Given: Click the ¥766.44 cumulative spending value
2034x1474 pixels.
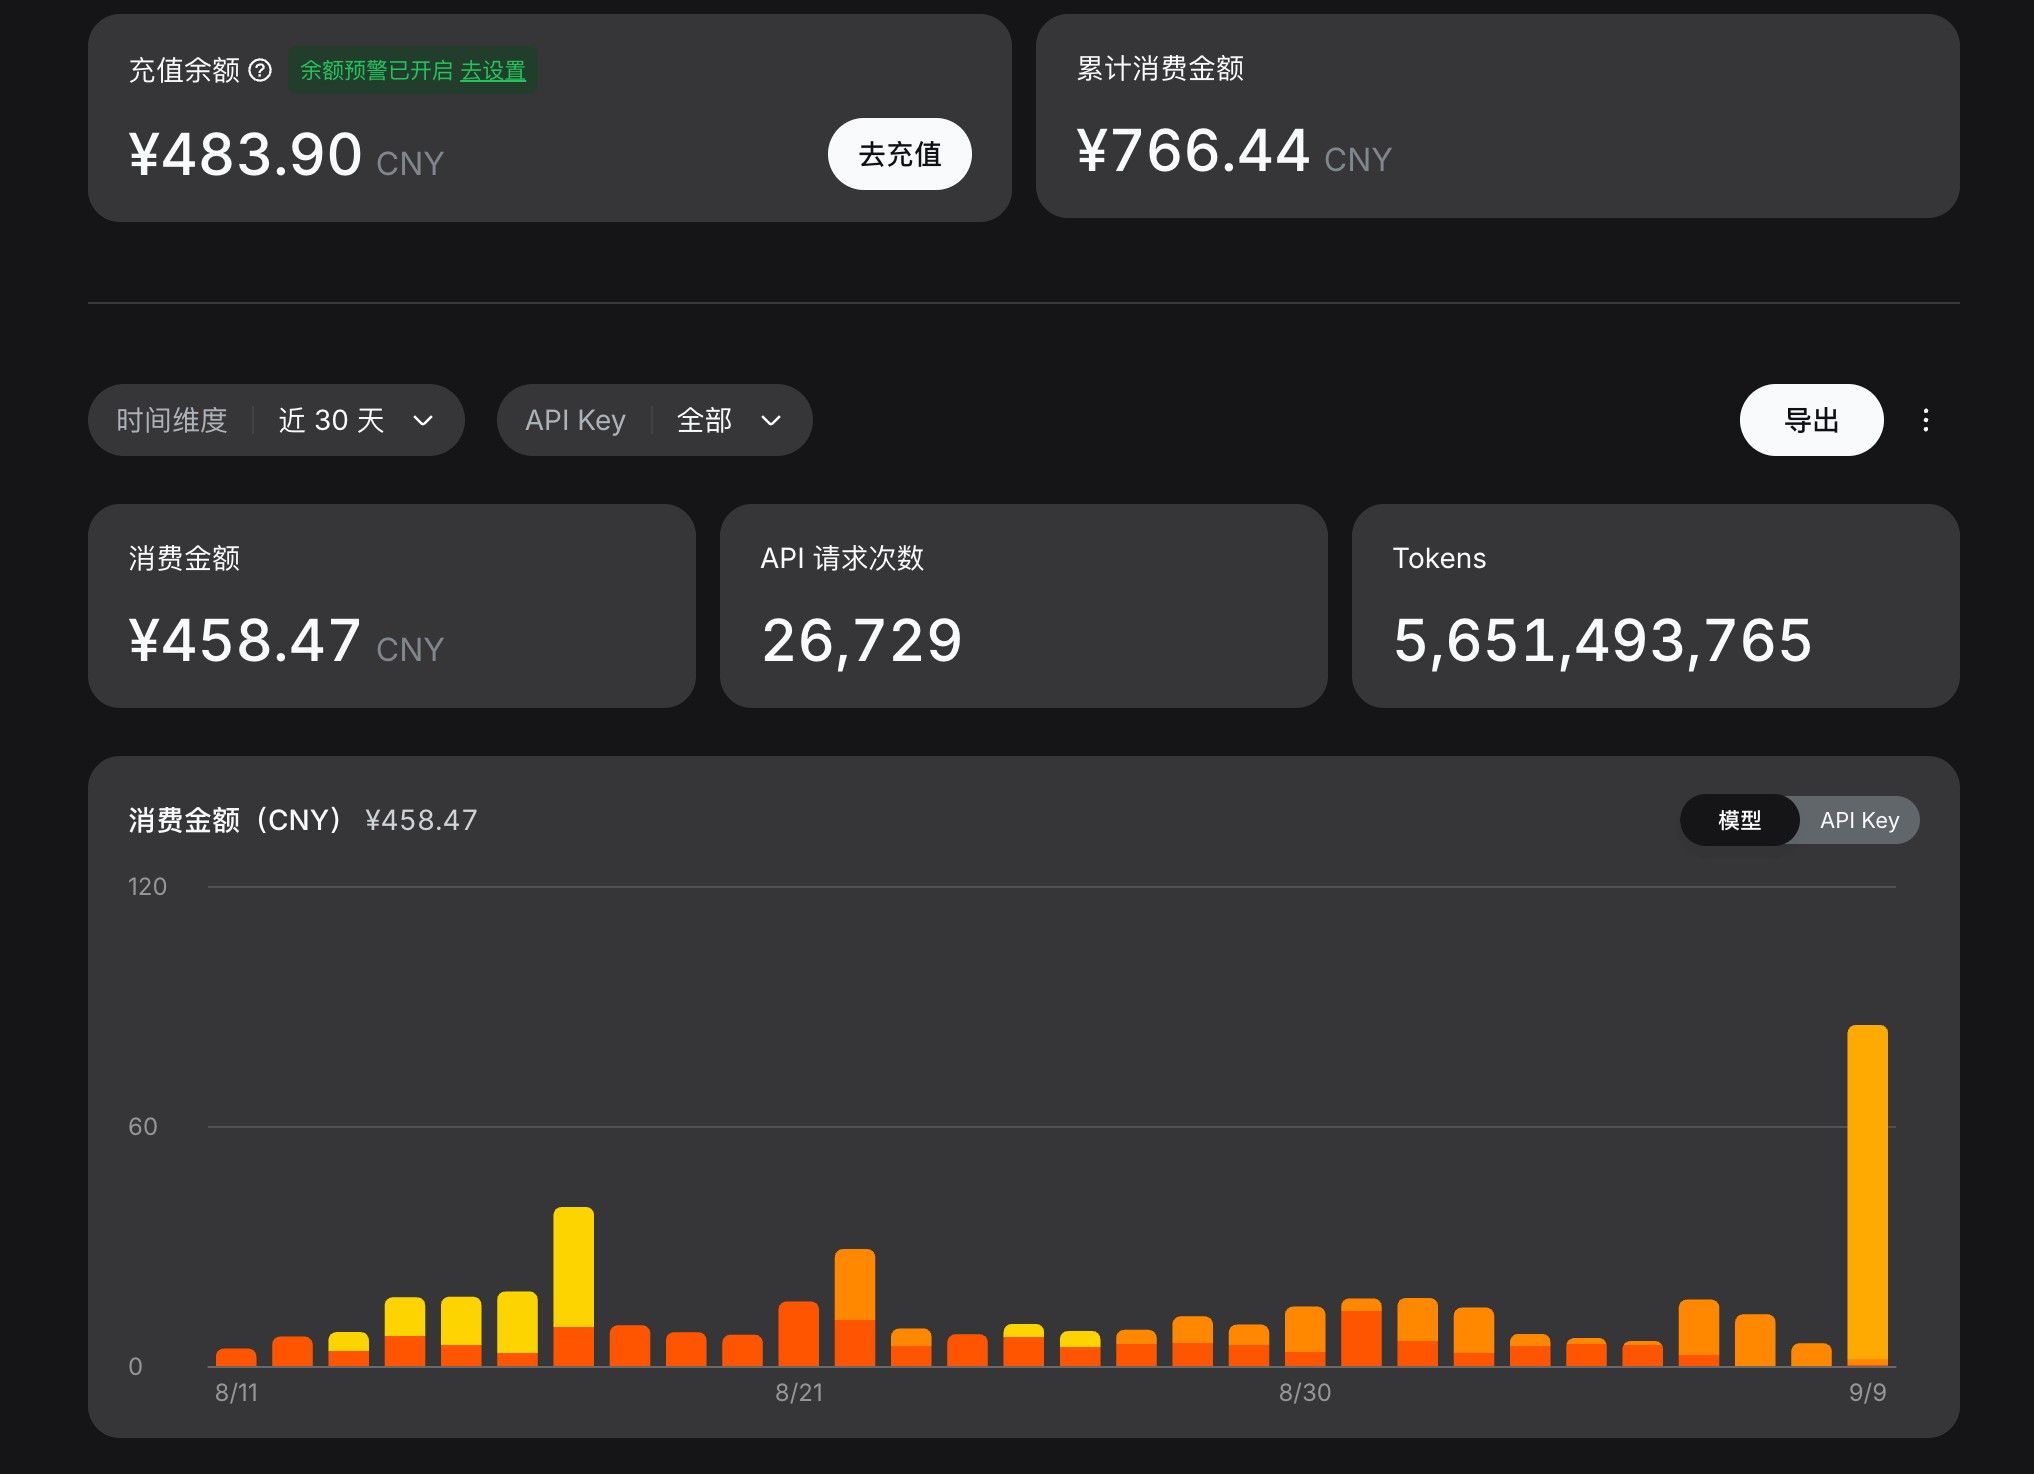Looking at the screenshot, I should point(1193,151).
